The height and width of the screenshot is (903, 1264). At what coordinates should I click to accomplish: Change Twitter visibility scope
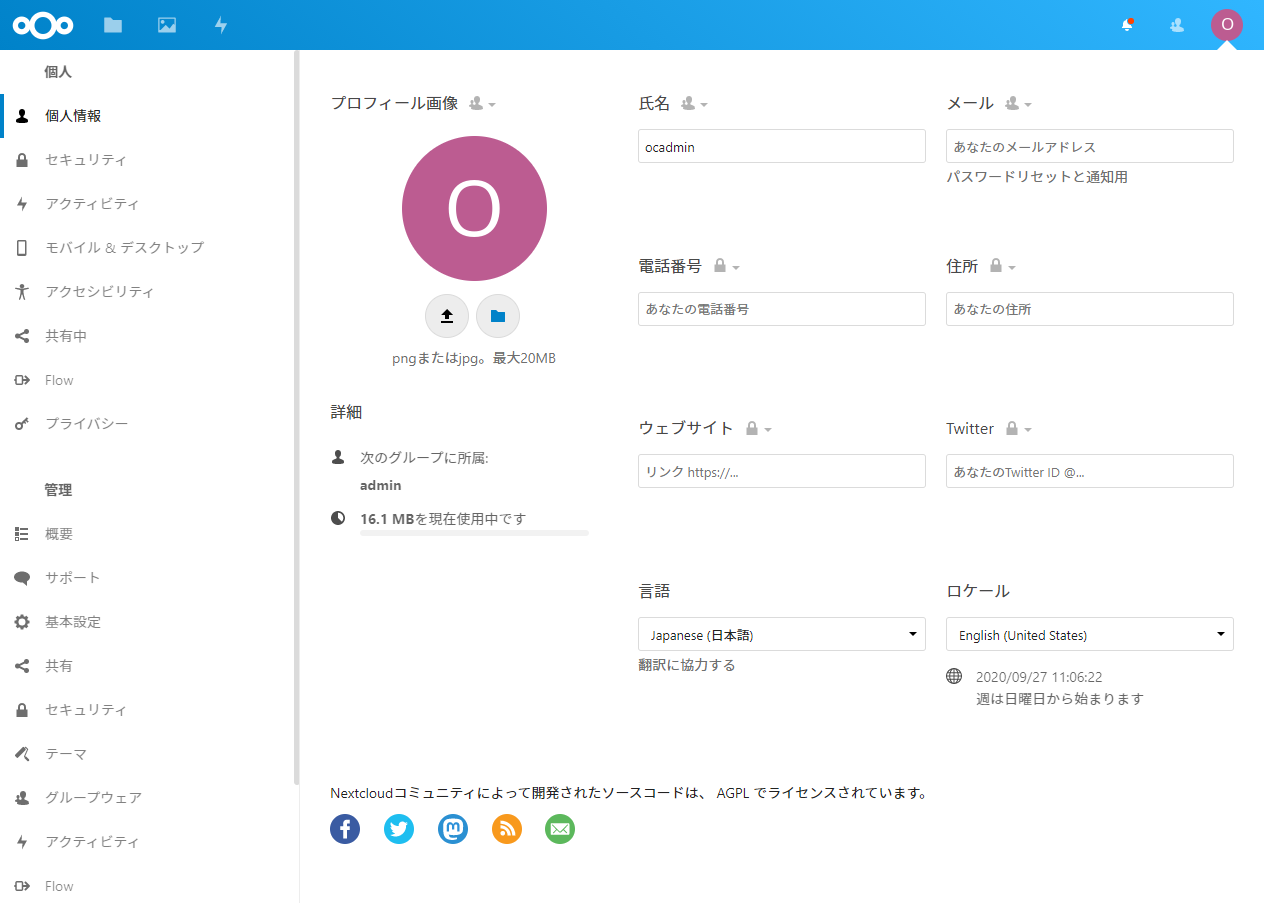(x=1018, y=428)
